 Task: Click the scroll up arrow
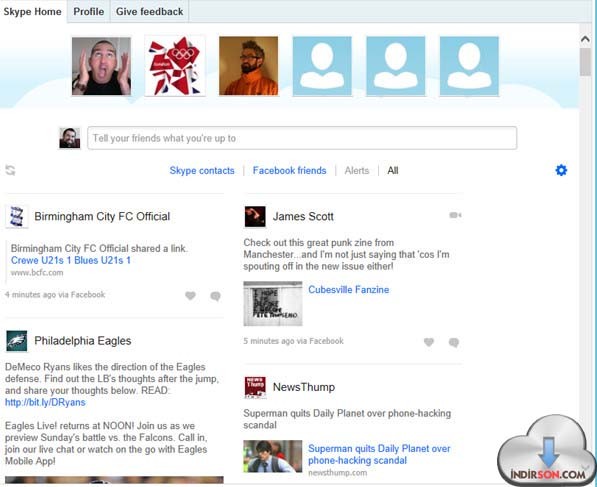[x=585, y=39]
